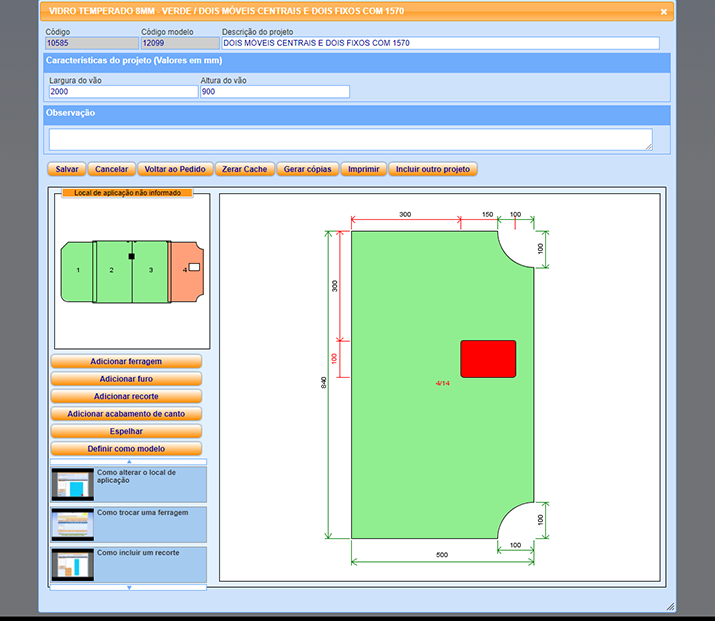Select glass panel 1 in the overview diagram
This screenshot has height=621, width=715.
(x=77, y=272)
